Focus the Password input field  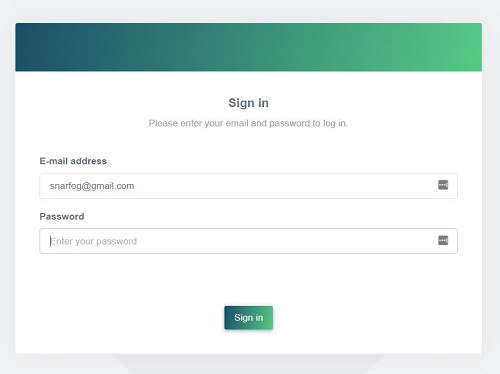(248, 241)
